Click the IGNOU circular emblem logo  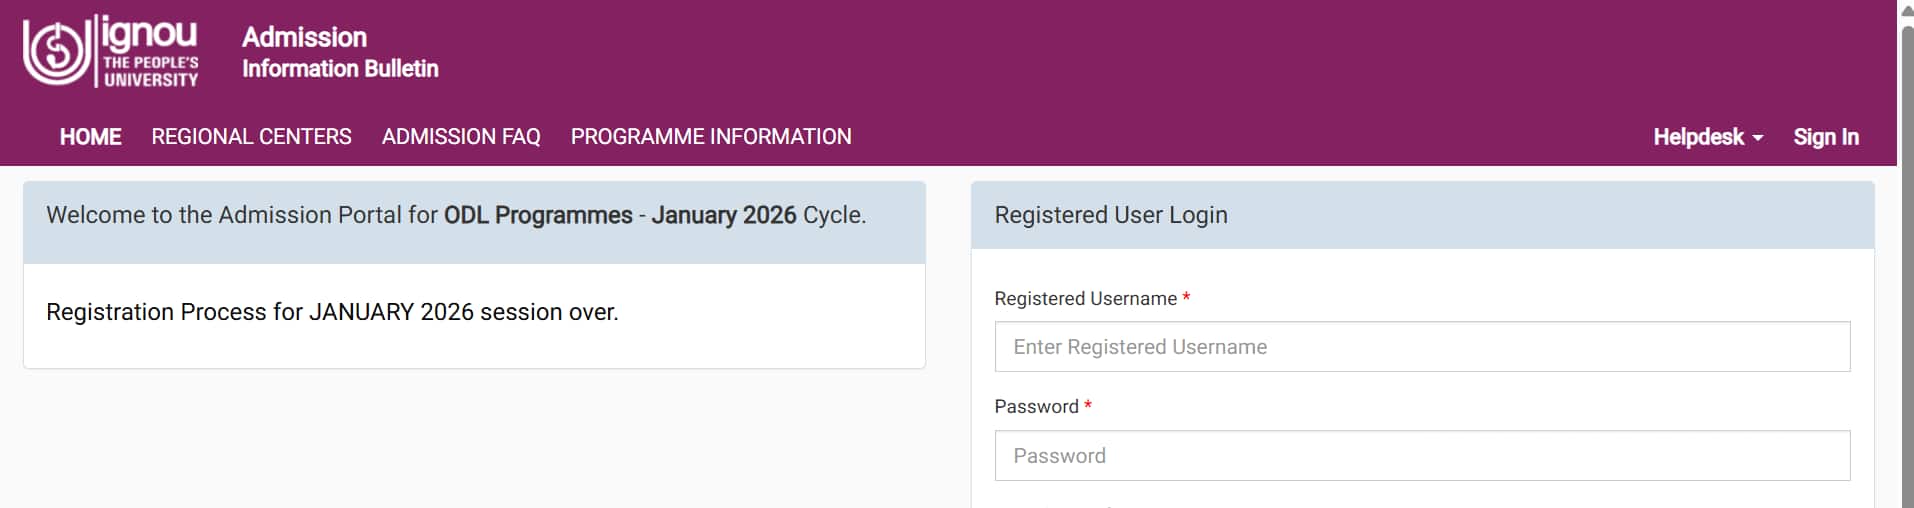coord(56,52)
